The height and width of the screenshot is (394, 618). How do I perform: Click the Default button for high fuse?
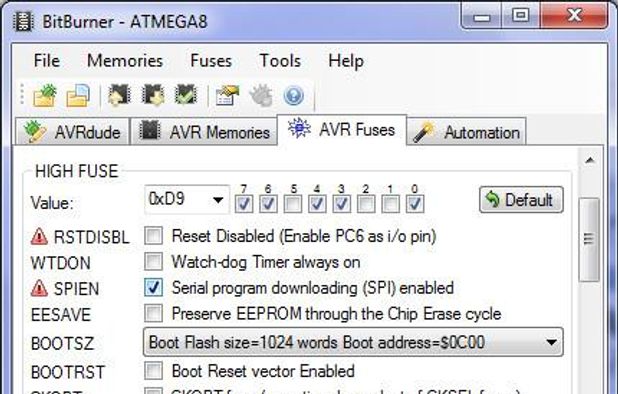click(521, 200)
